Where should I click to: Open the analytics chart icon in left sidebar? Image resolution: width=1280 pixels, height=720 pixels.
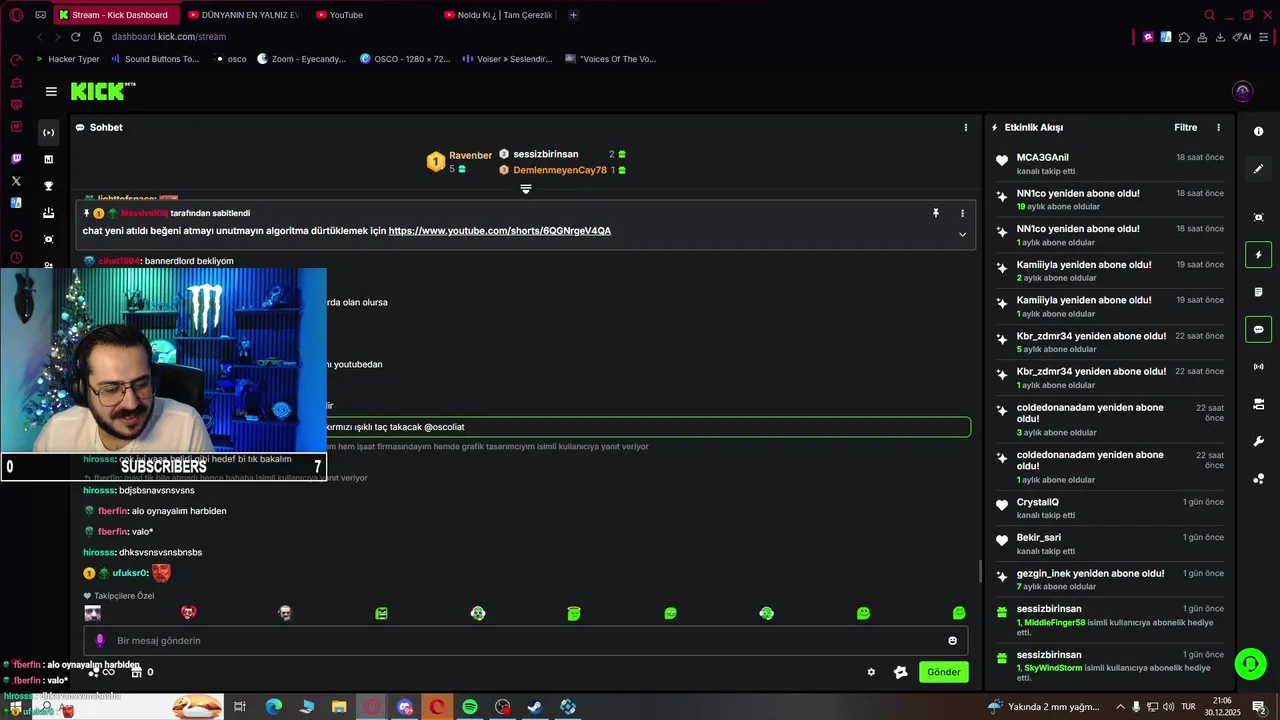tap(48, 159)
